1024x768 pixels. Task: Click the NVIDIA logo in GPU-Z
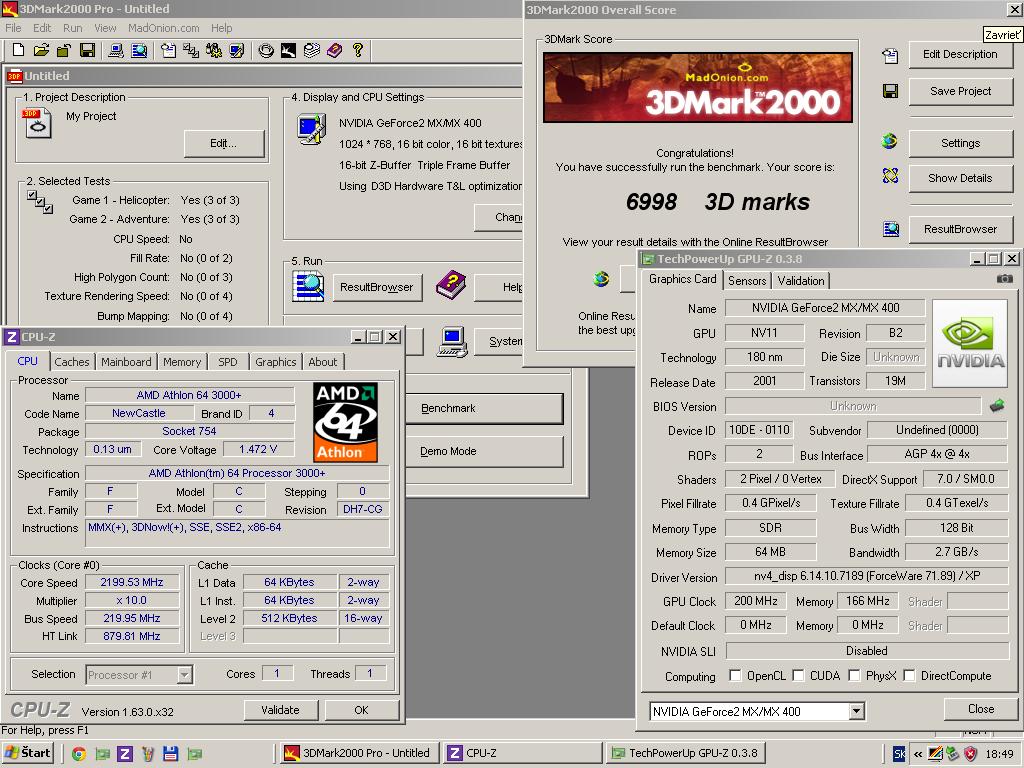click(970, 343)
